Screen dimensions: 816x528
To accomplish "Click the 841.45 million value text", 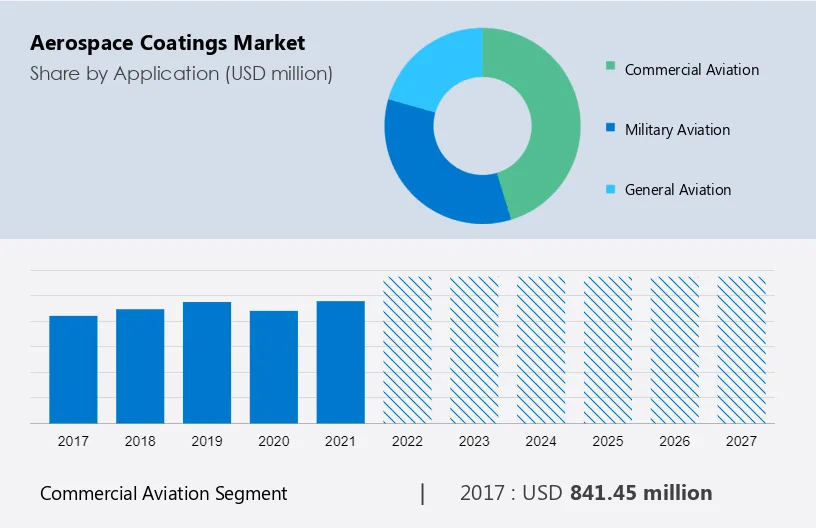I will coord(641,493).
